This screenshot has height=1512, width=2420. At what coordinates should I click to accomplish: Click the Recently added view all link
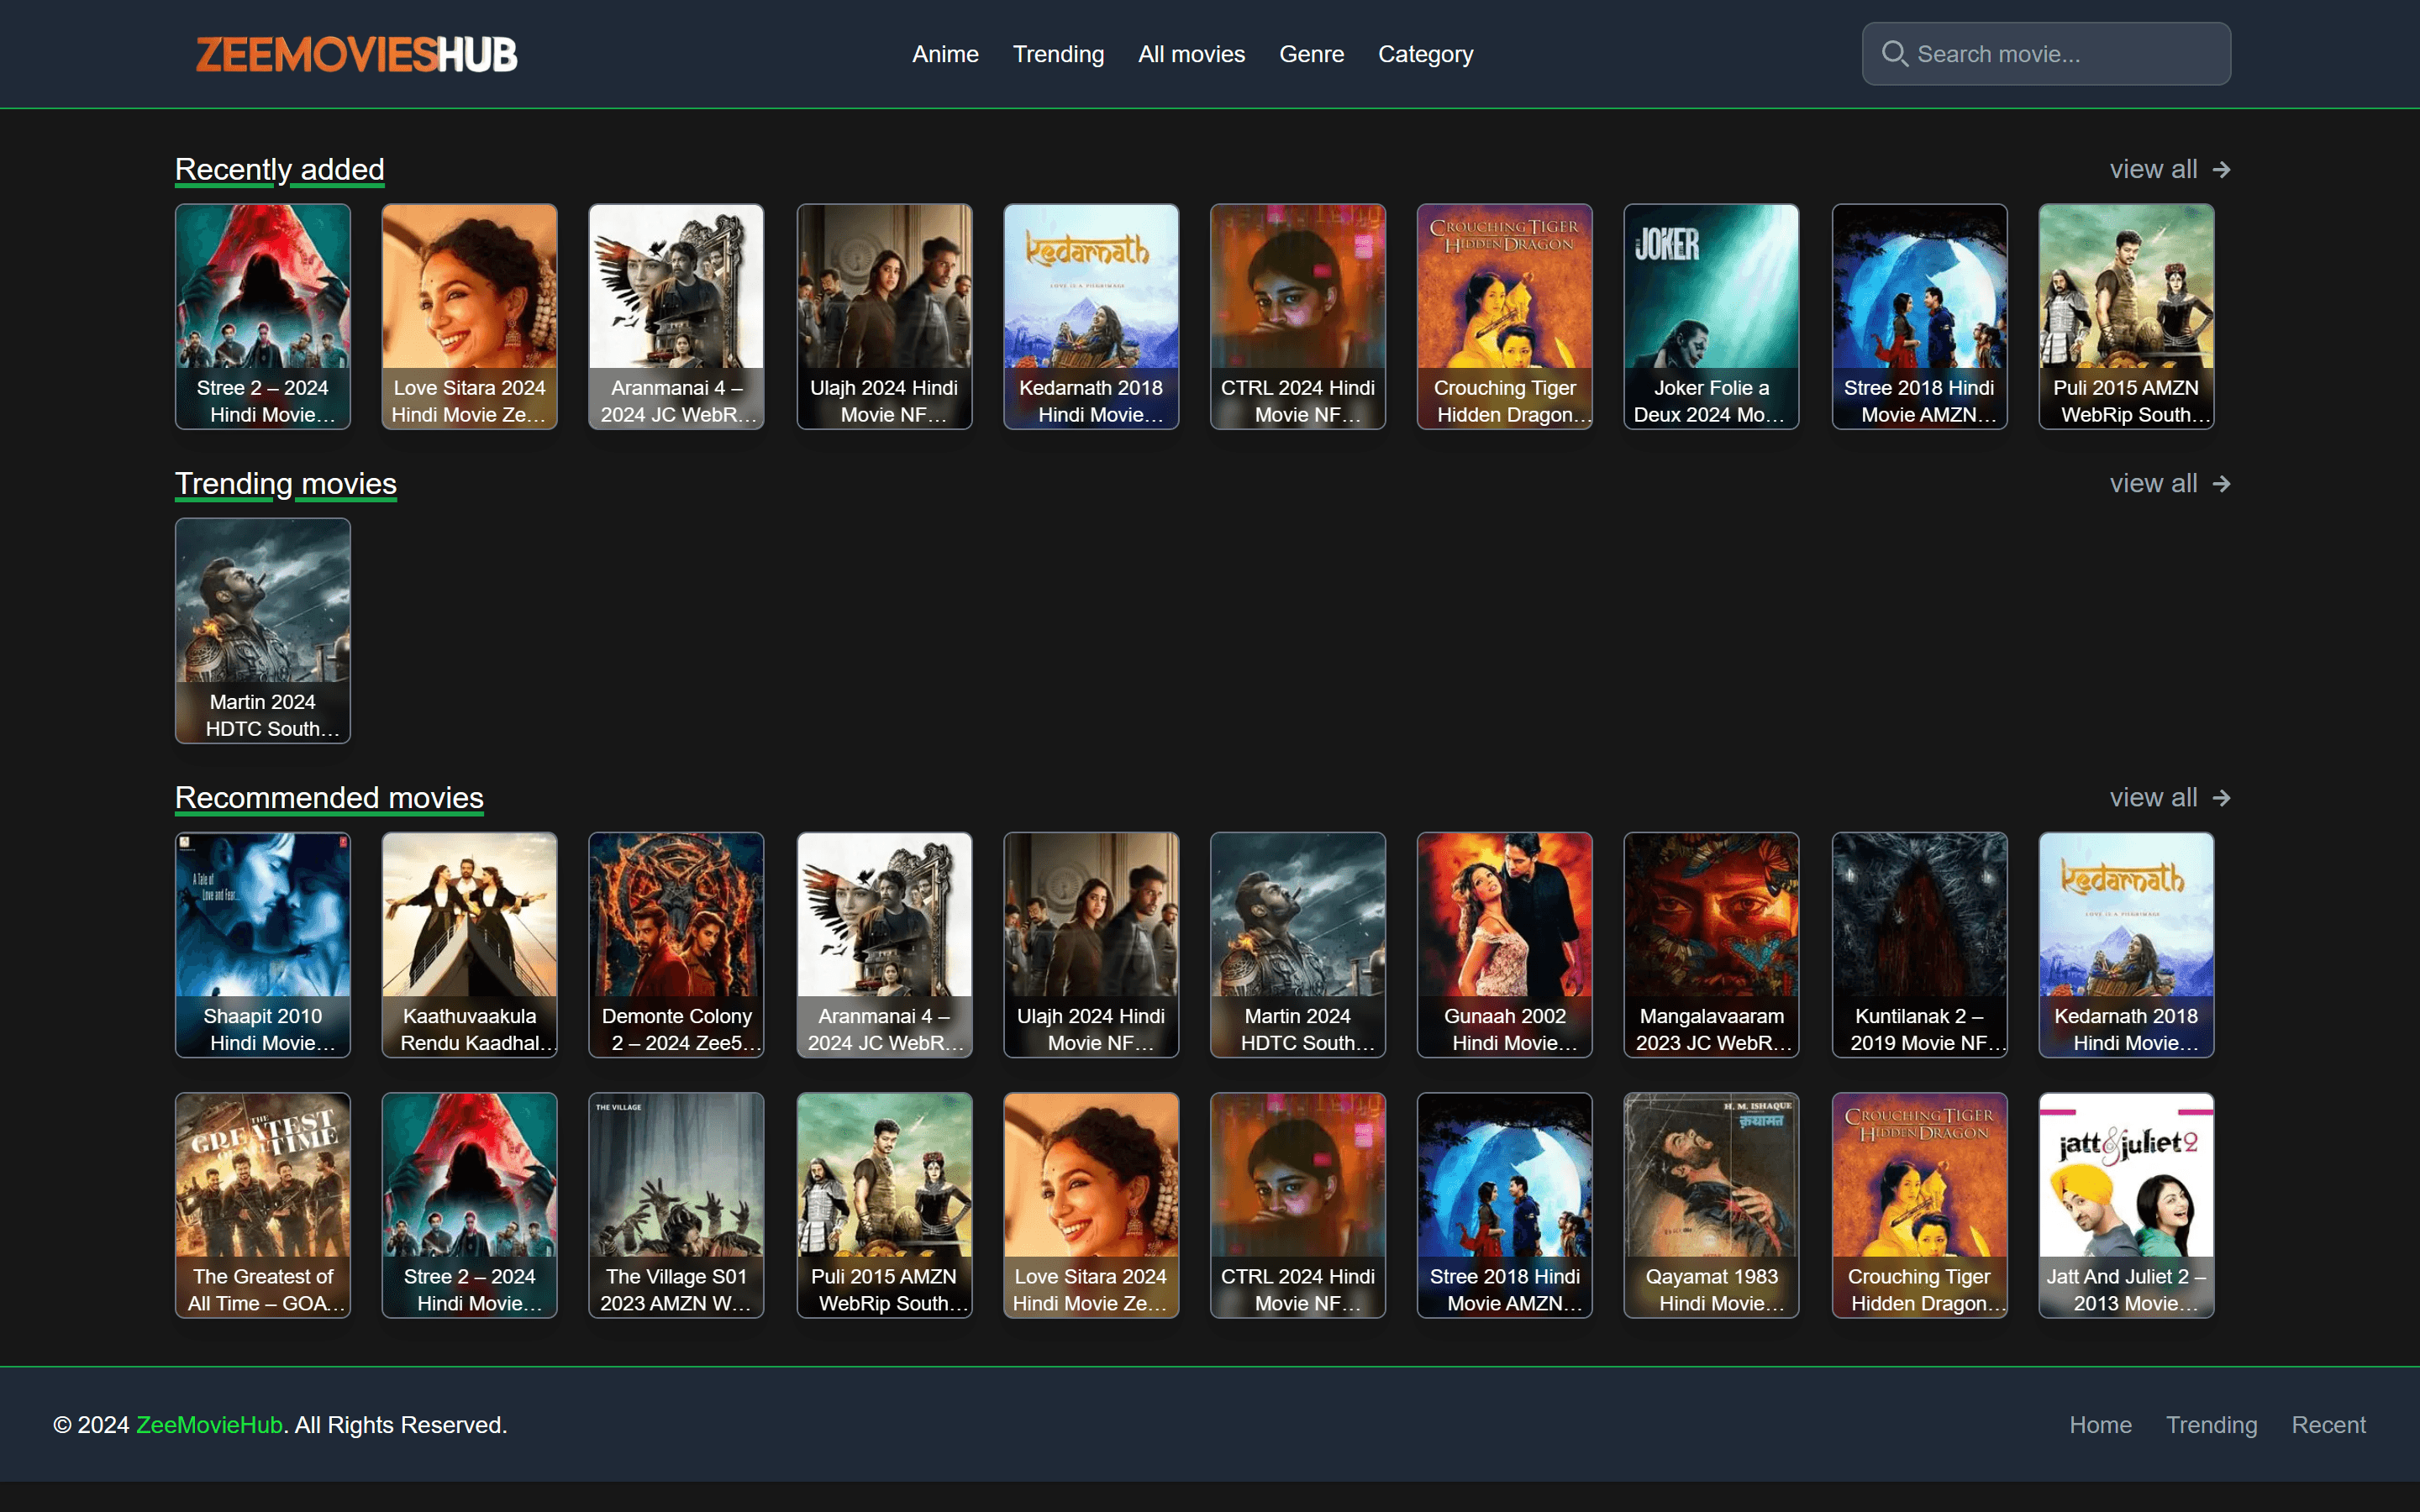[x=2152, y=169]
